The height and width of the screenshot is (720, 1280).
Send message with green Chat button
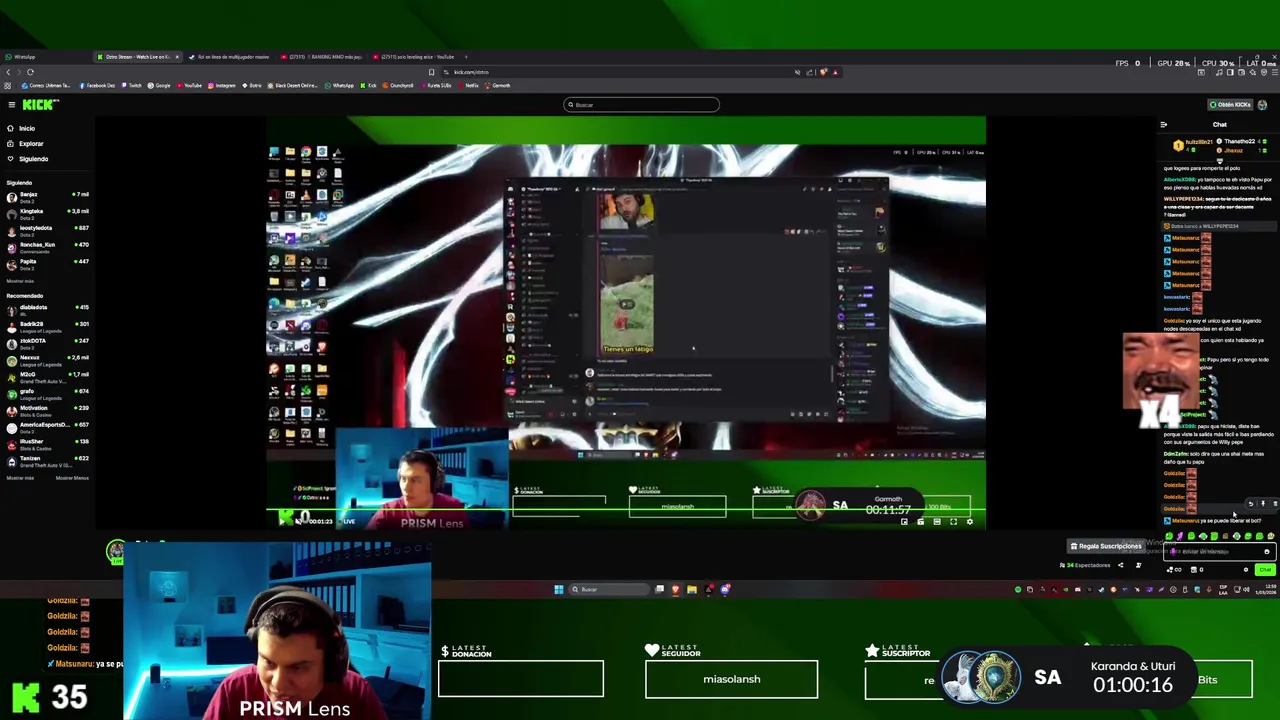[1265, 570]
